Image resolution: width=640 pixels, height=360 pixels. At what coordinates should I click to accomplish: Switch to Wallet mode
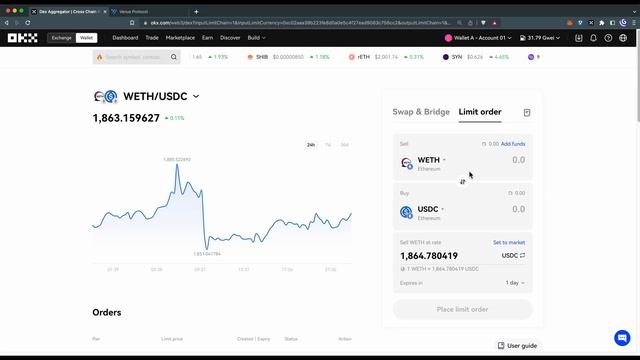point(86,38)
